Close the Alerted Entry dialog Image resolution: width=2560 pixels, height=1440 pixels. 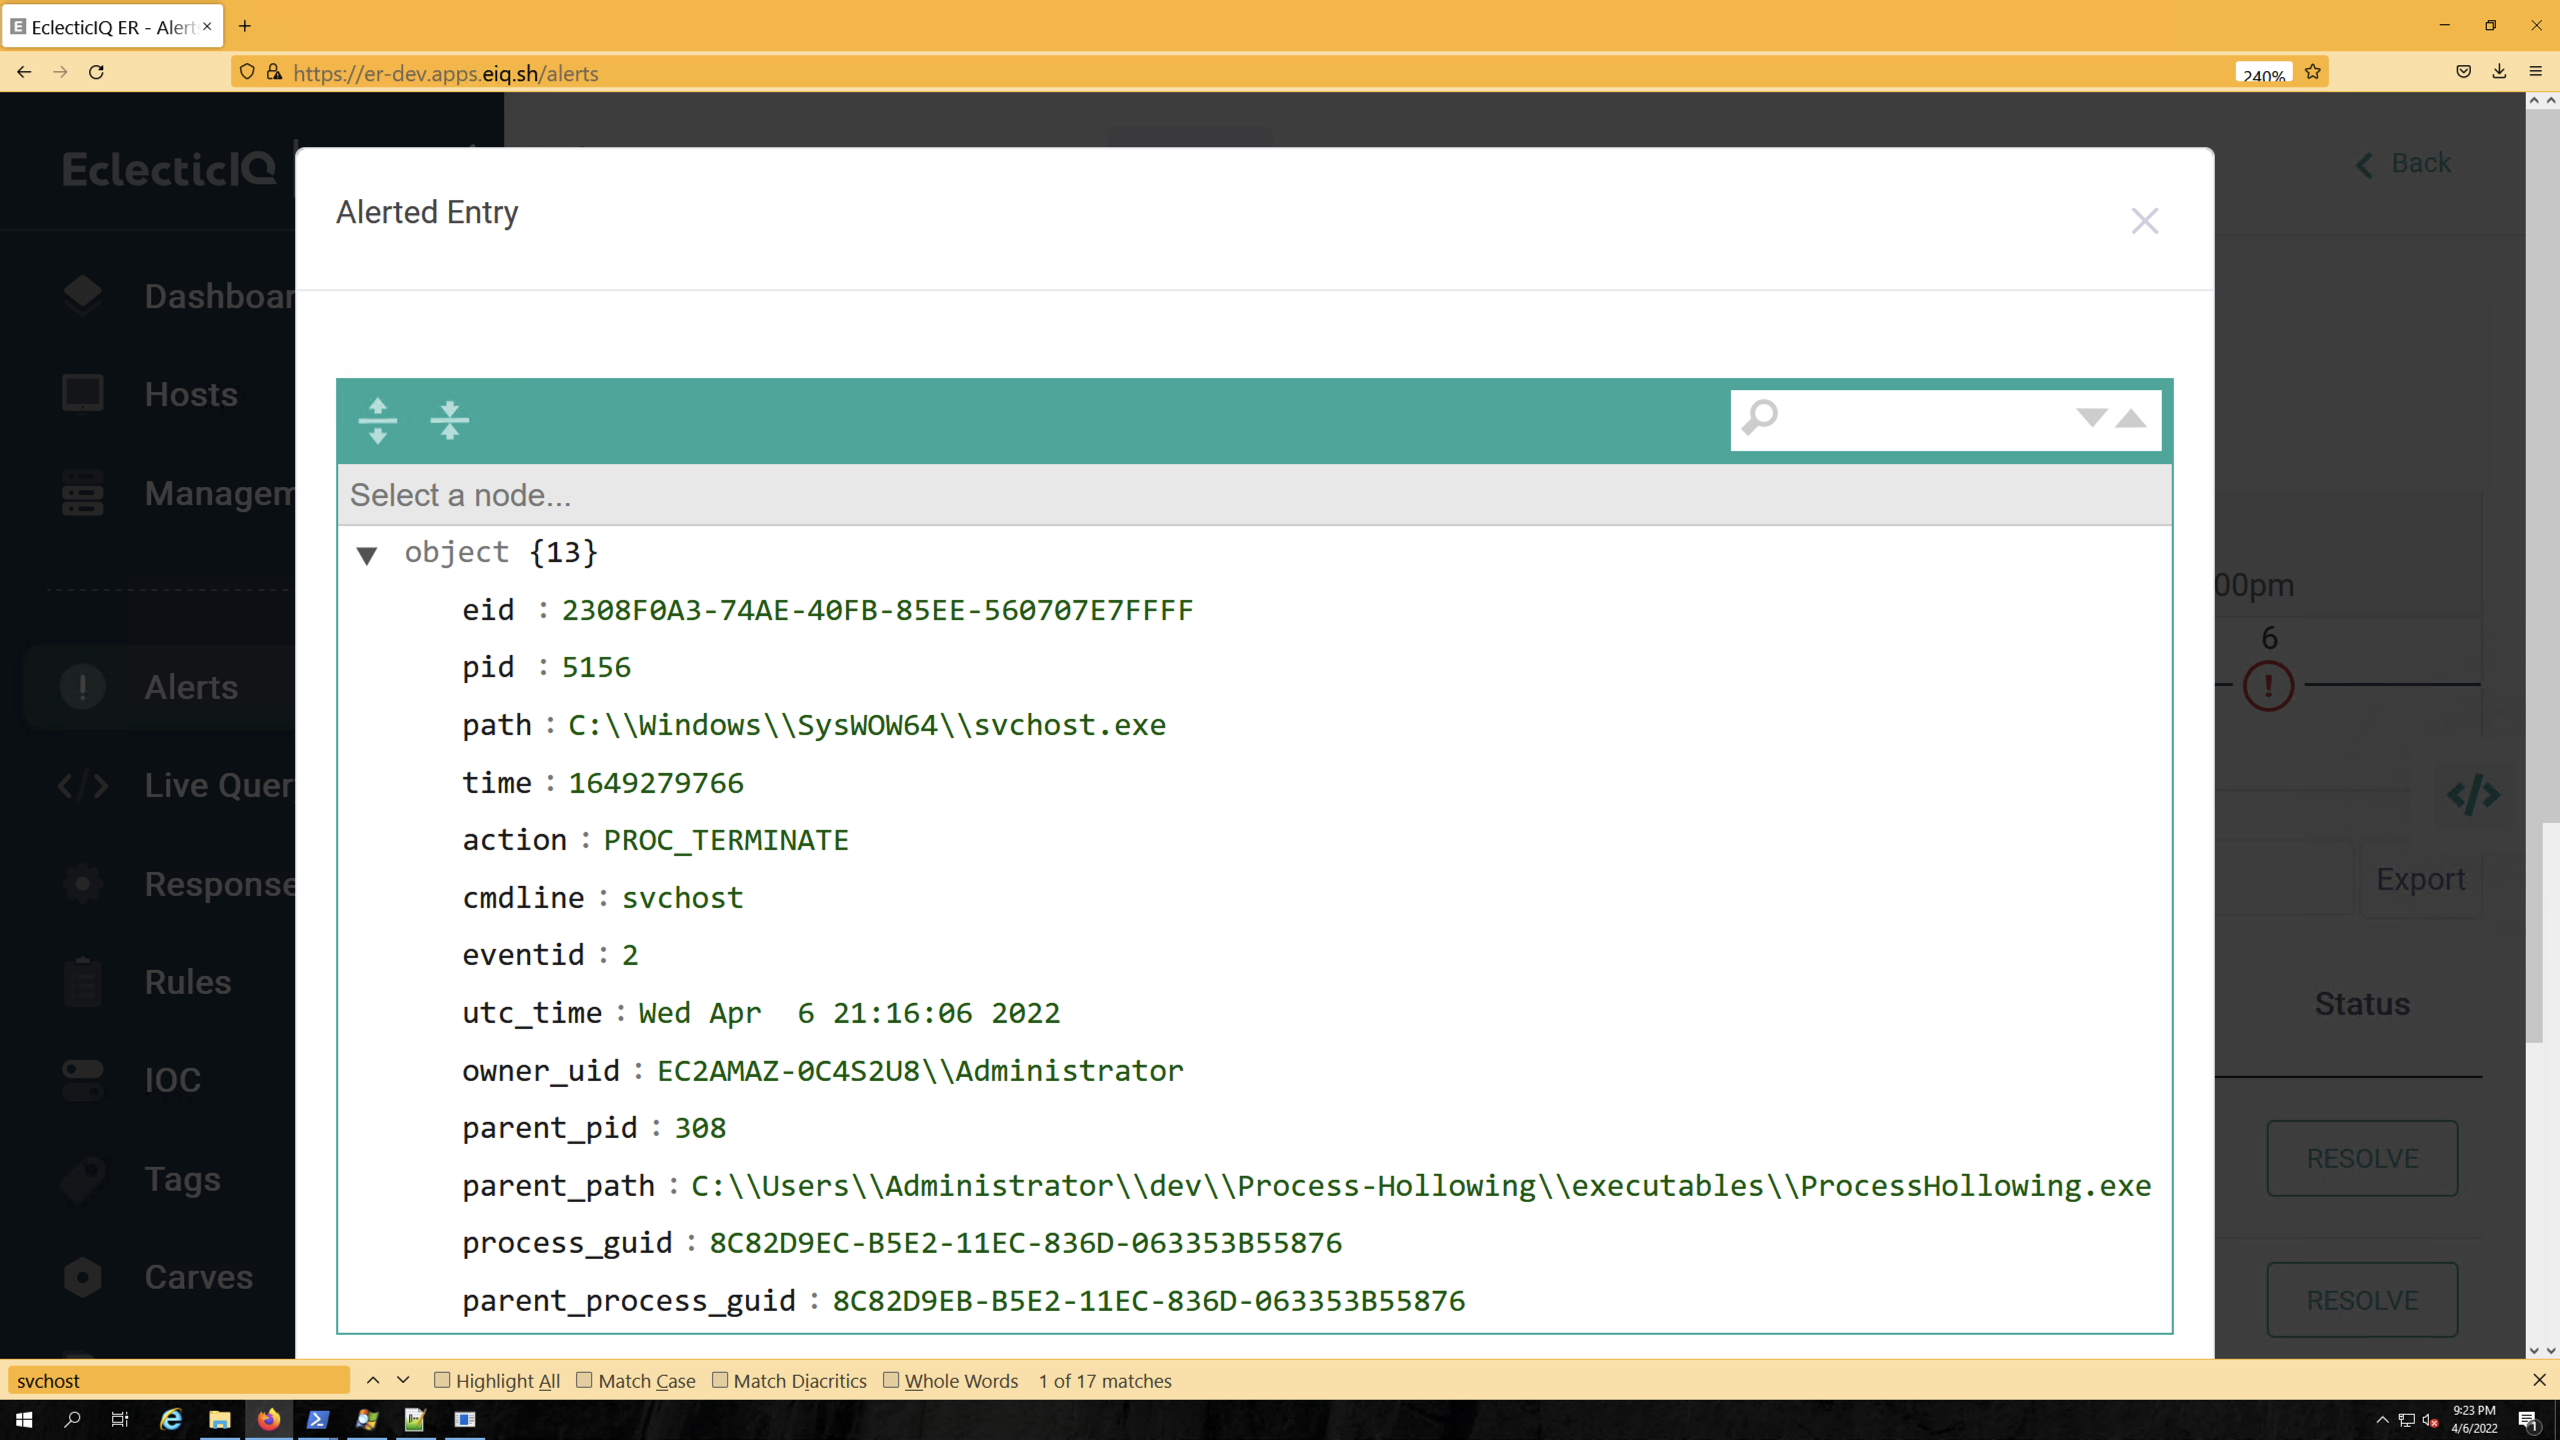coord(2144,221)
